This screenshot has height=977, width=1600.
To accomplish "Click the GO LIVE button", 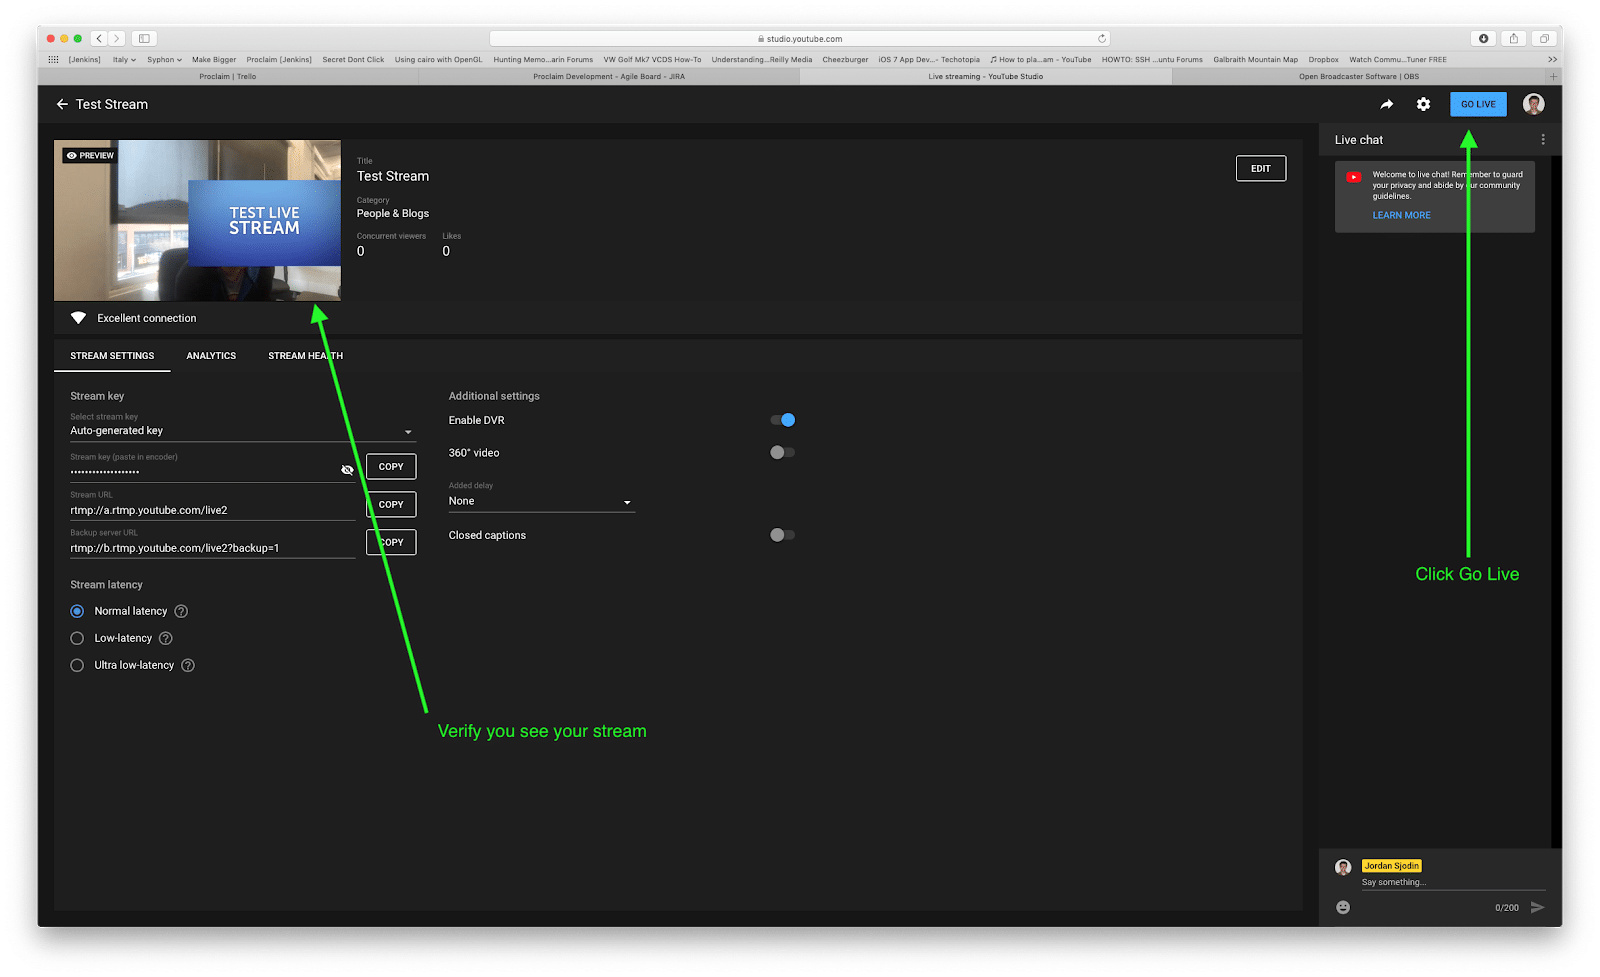I will click(x=1478, y=104).
